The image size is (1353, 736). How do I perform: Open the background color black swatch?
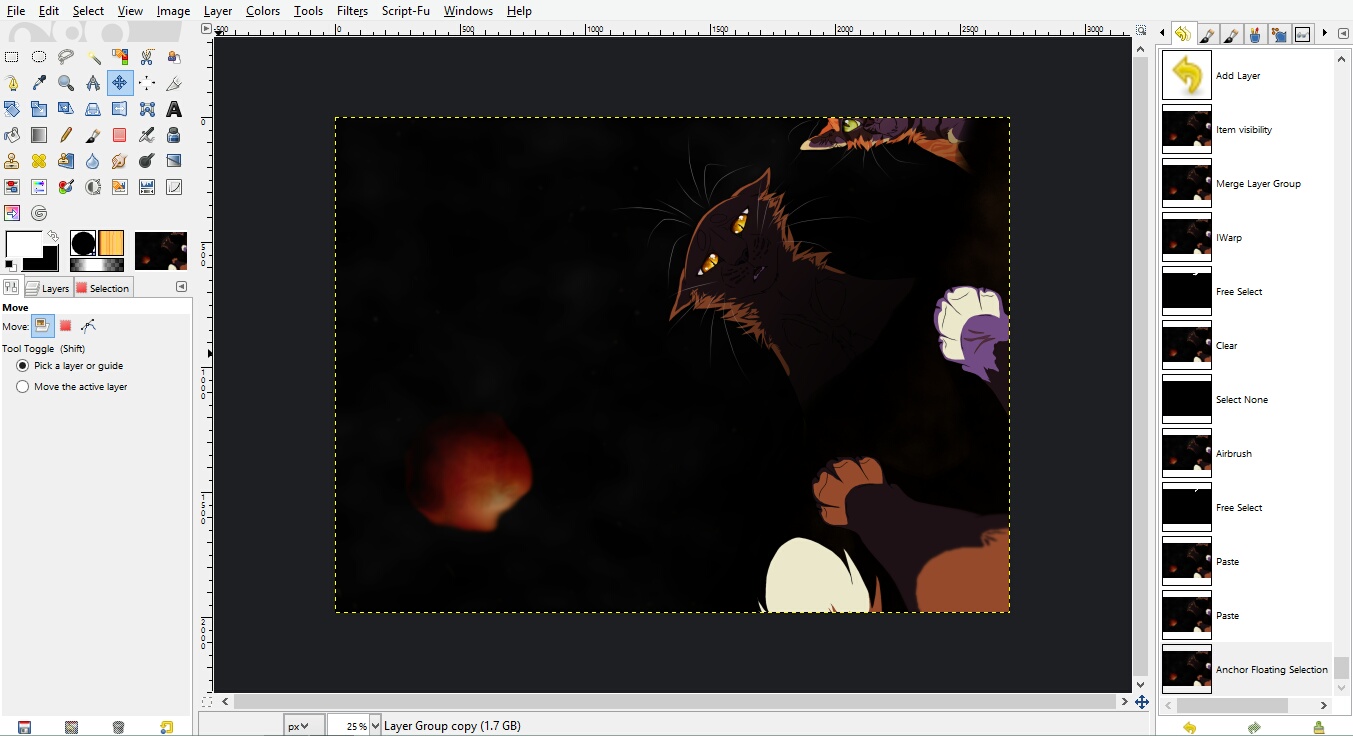pyautogui.click(x=48, y=260)
